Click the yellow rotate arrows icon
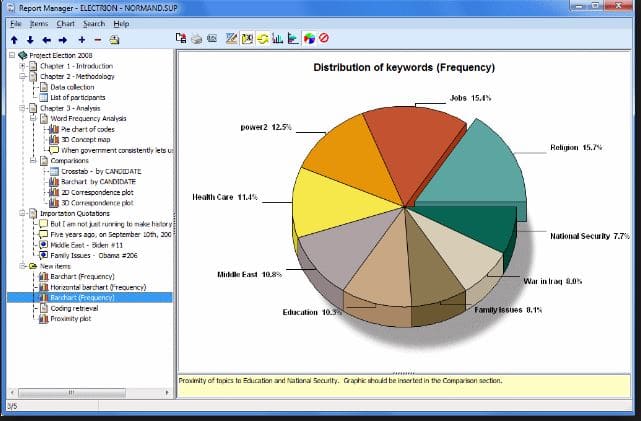 click(x=263, y=39)
